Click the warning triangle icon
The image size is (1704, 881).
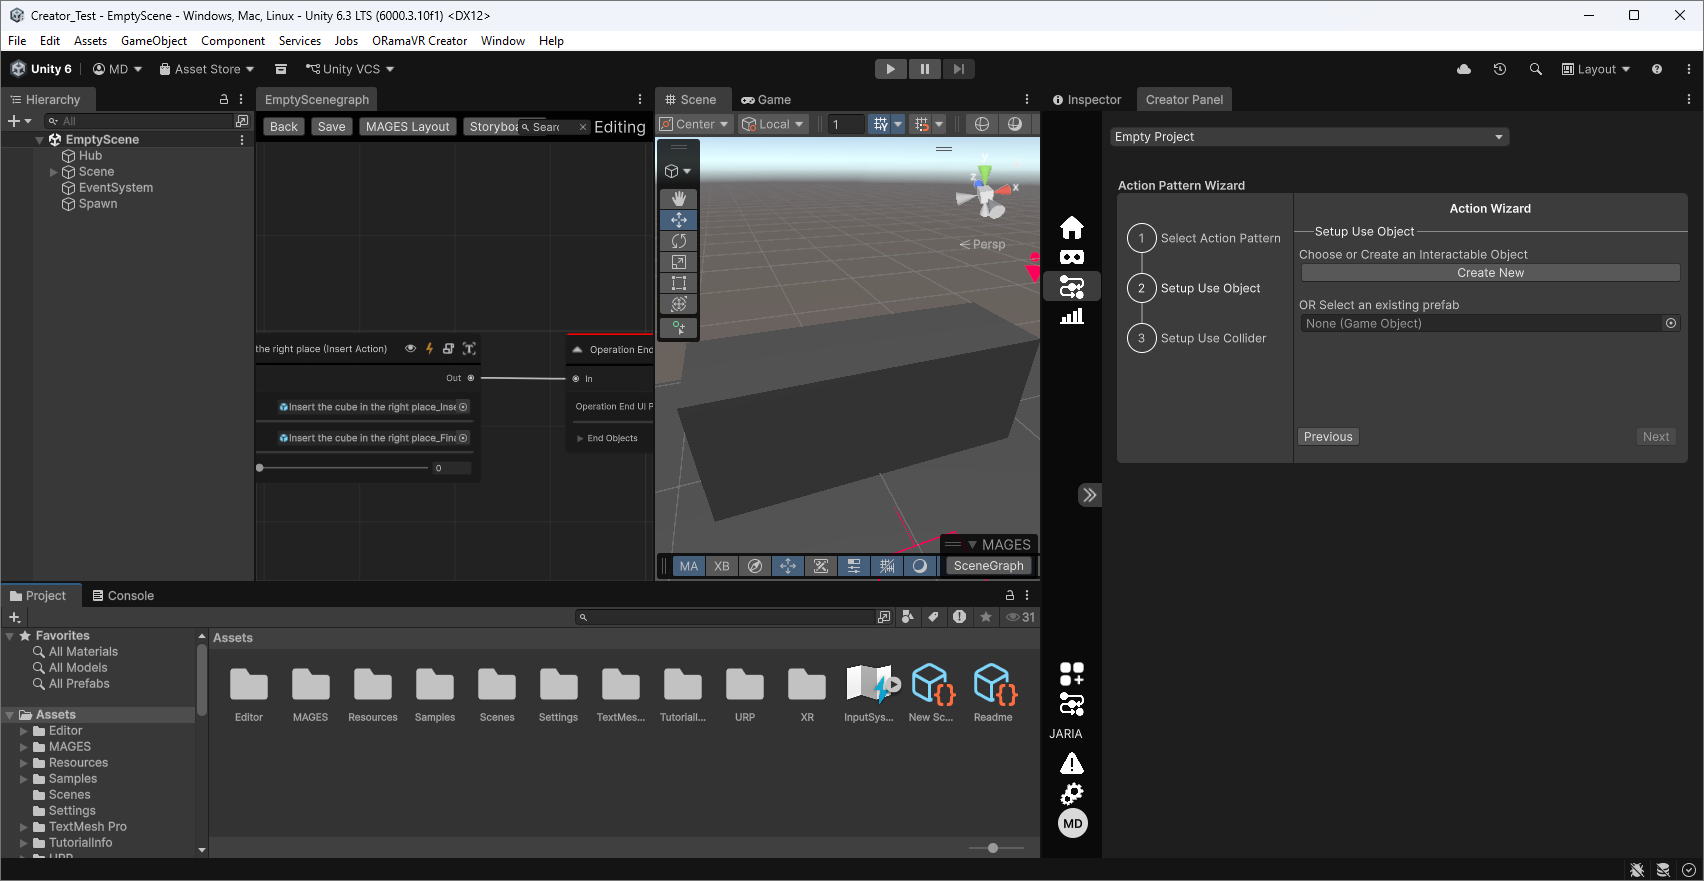[x=1072, y=764]
